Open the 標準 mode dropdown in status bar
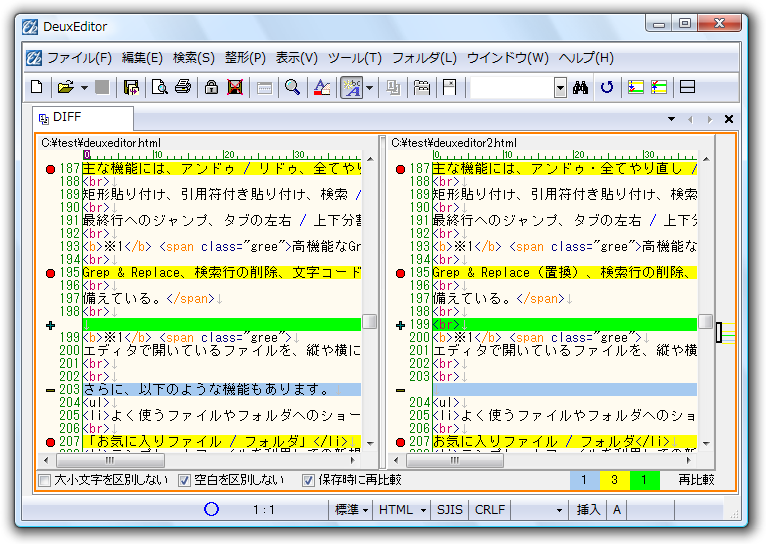Image resolution: width=766 pixels, height=544 pixels. [351, 510]
